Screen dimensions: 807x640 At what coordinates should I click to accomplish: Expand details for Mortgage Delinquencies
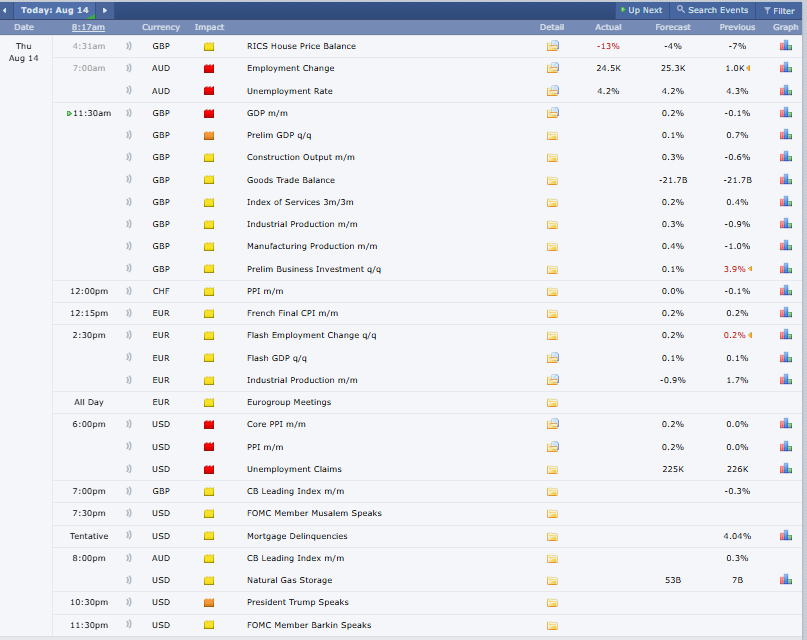pos(552,536)
